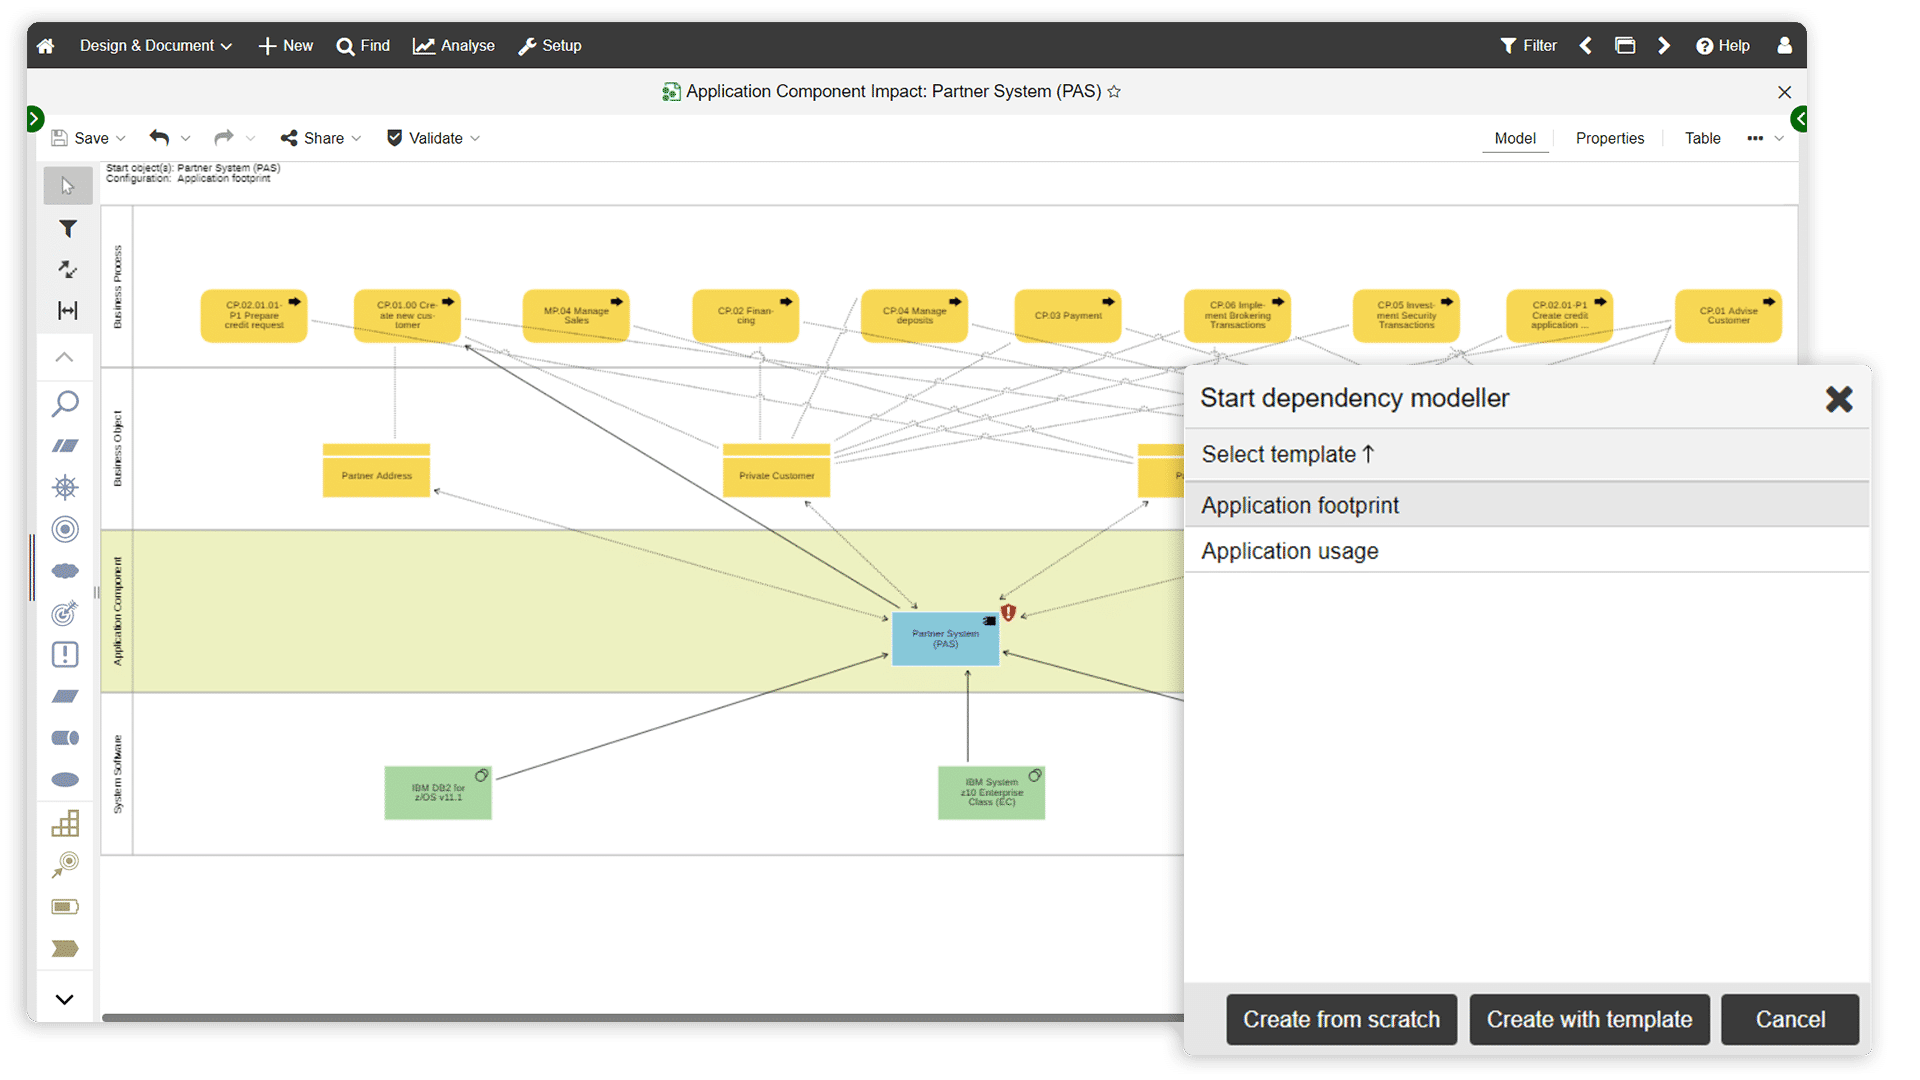
Task: Toggle the favorite star beside the title
Action: point(1114,92)
